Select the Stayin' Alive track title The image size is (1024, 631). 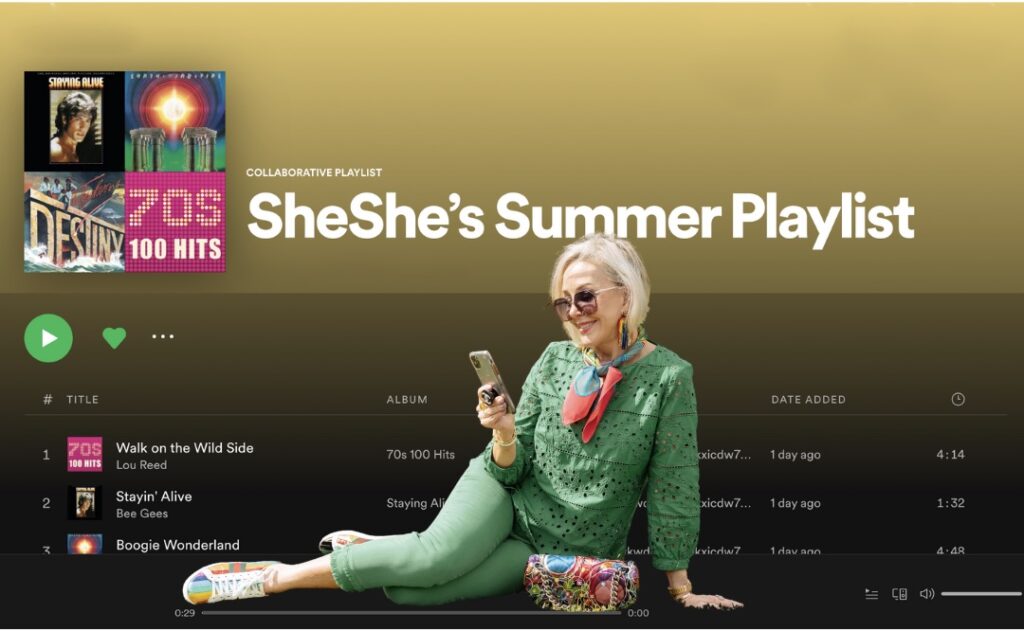pyautogui.click(x=153, y=496)
